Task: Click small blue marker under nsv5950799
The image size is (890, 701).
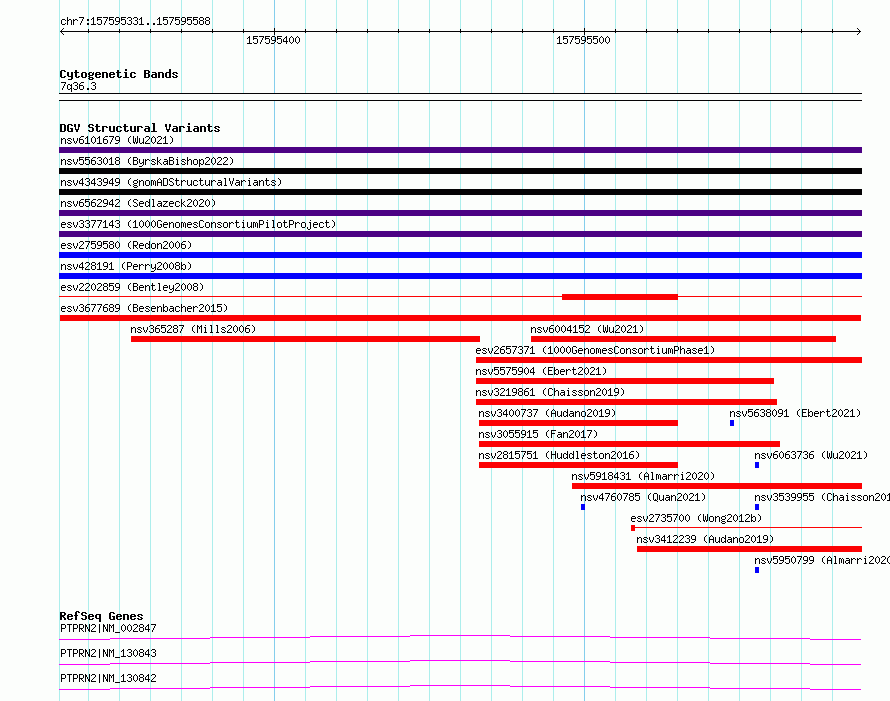Action: [x=757, y=570]
